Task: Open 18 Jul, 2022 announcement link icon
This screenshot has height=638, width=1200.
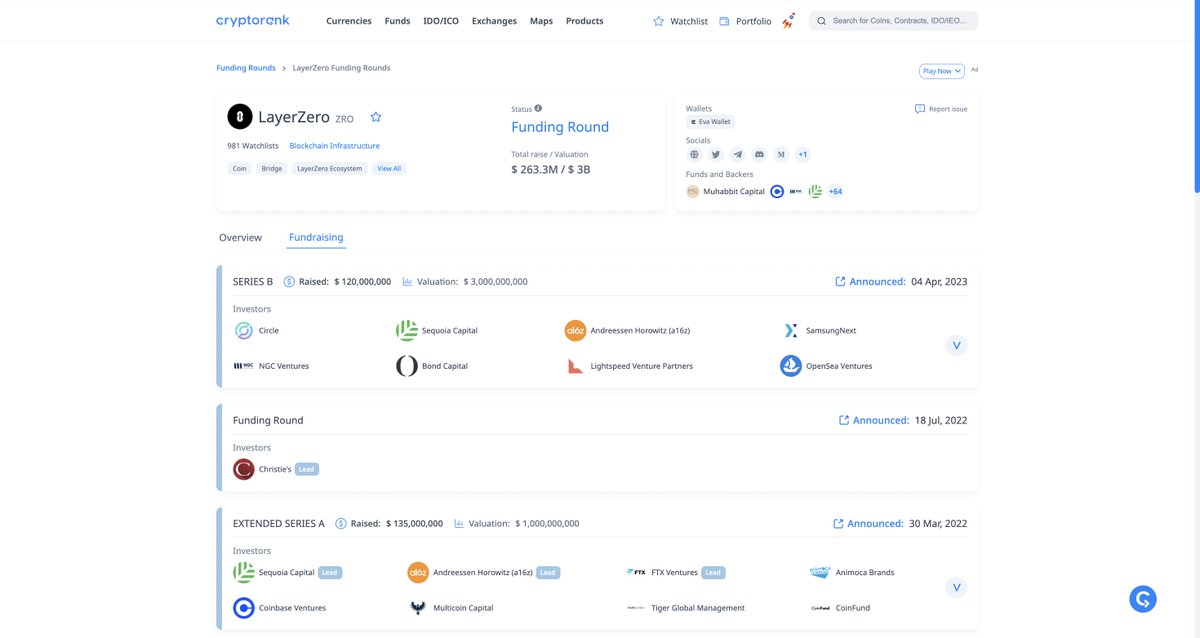Action: click(844, 420)
